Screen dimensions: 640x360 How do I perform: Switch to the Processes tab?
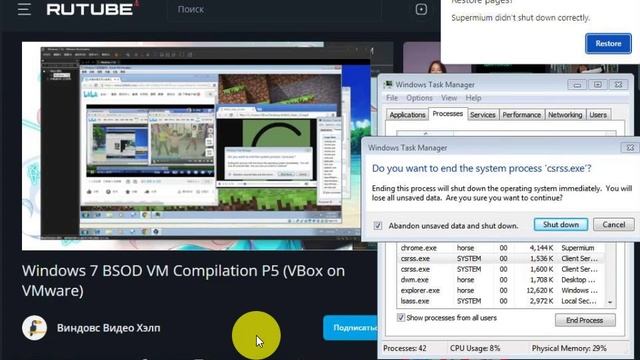coord(448,114)
